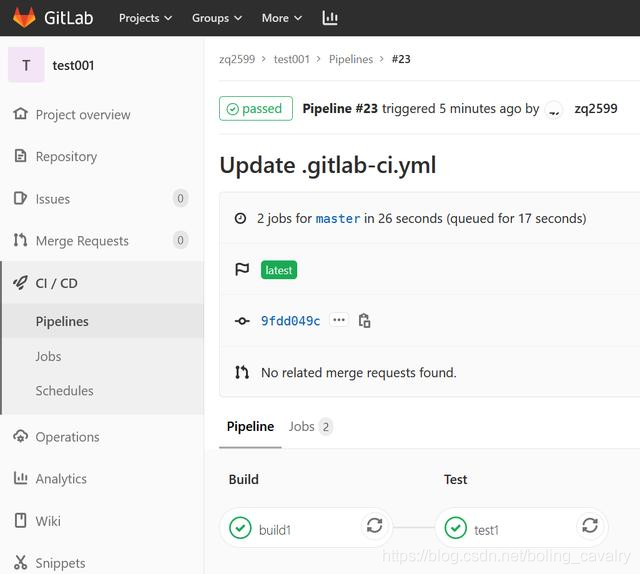Click the build1 passed status icon
This screenshot has height=574, width=640.
(240, 527)
